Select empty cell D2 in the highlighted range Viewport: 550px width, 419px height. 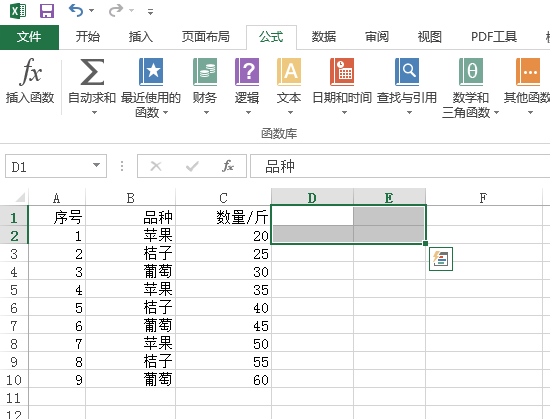(x=313, y=234)
